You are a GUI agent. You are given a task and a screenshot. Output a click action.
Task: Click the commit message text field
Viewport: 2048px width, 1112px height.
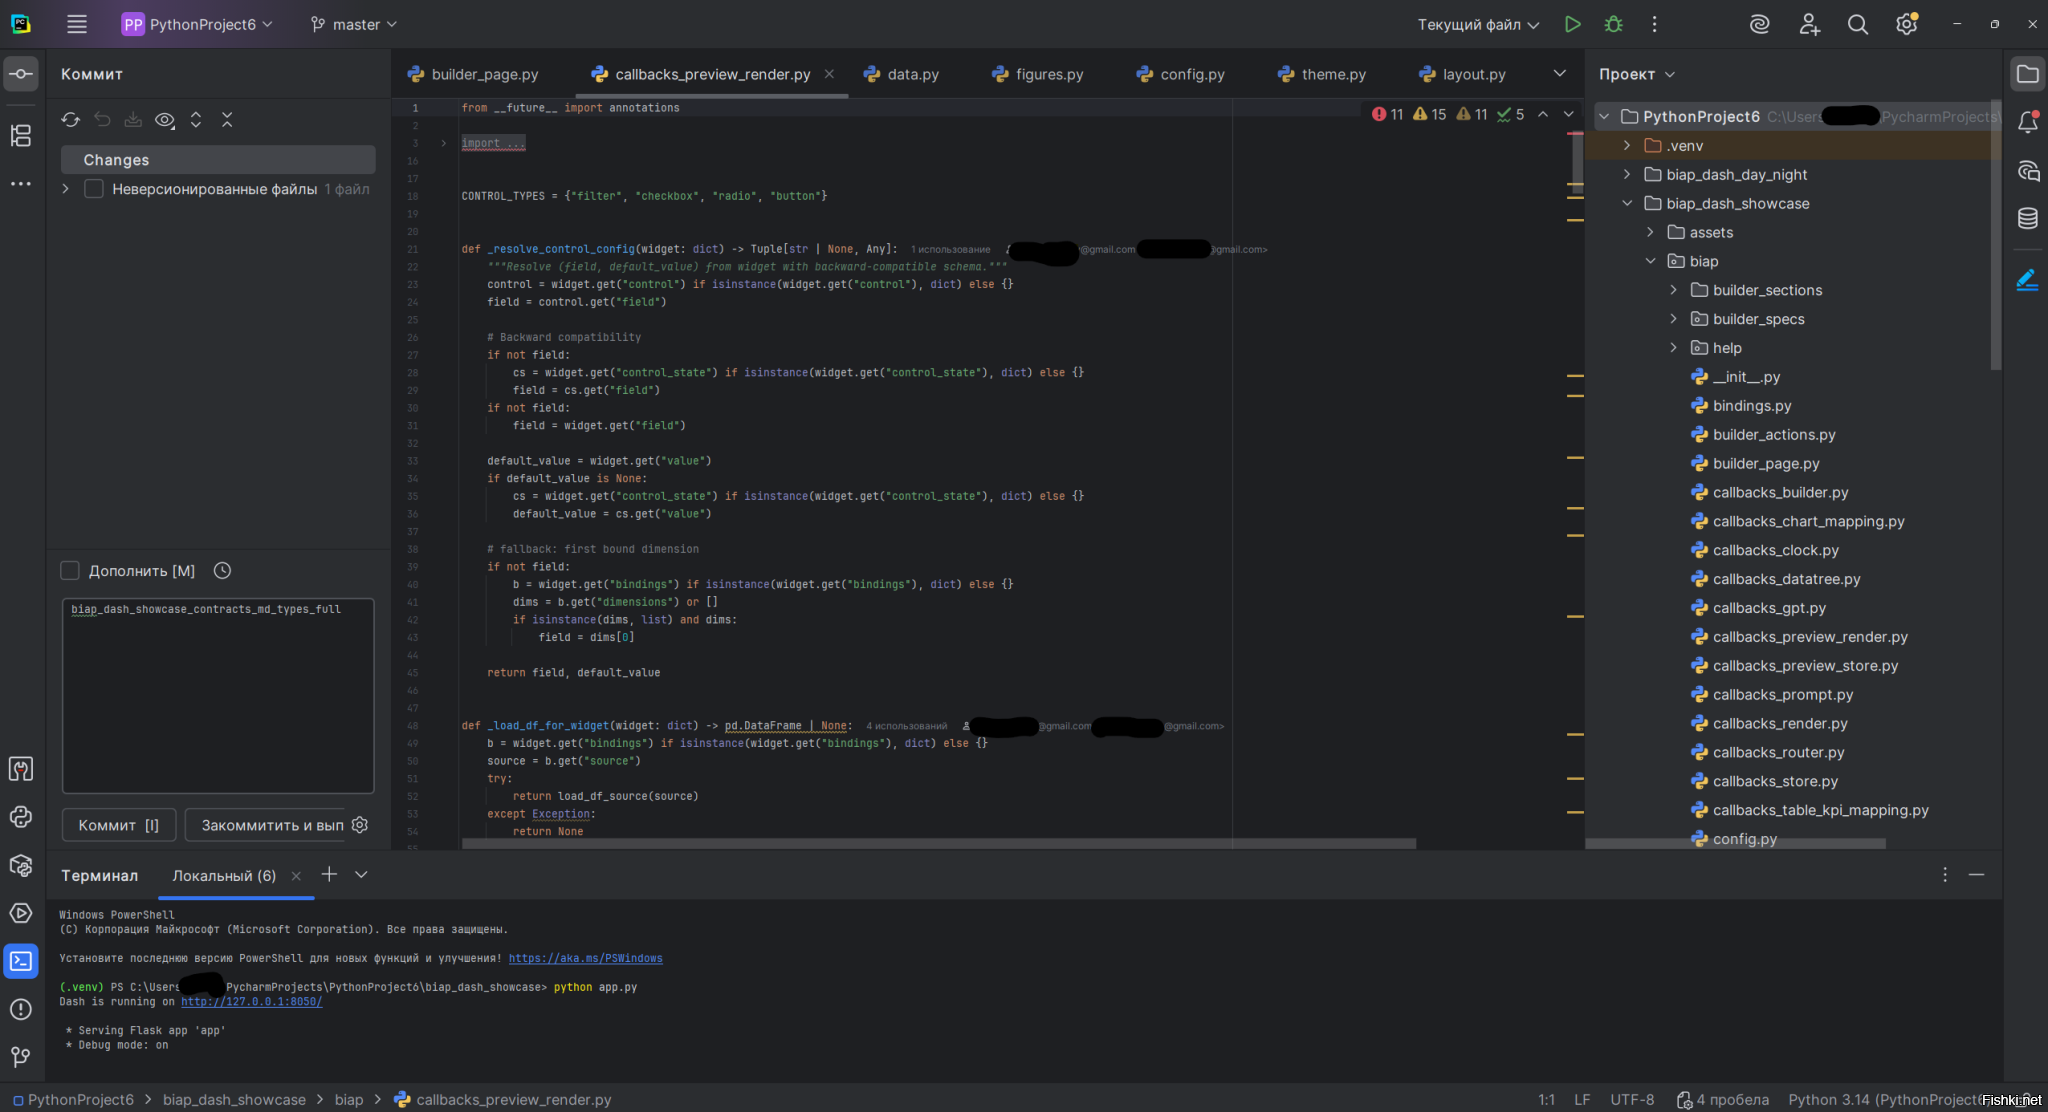[218, 695]
